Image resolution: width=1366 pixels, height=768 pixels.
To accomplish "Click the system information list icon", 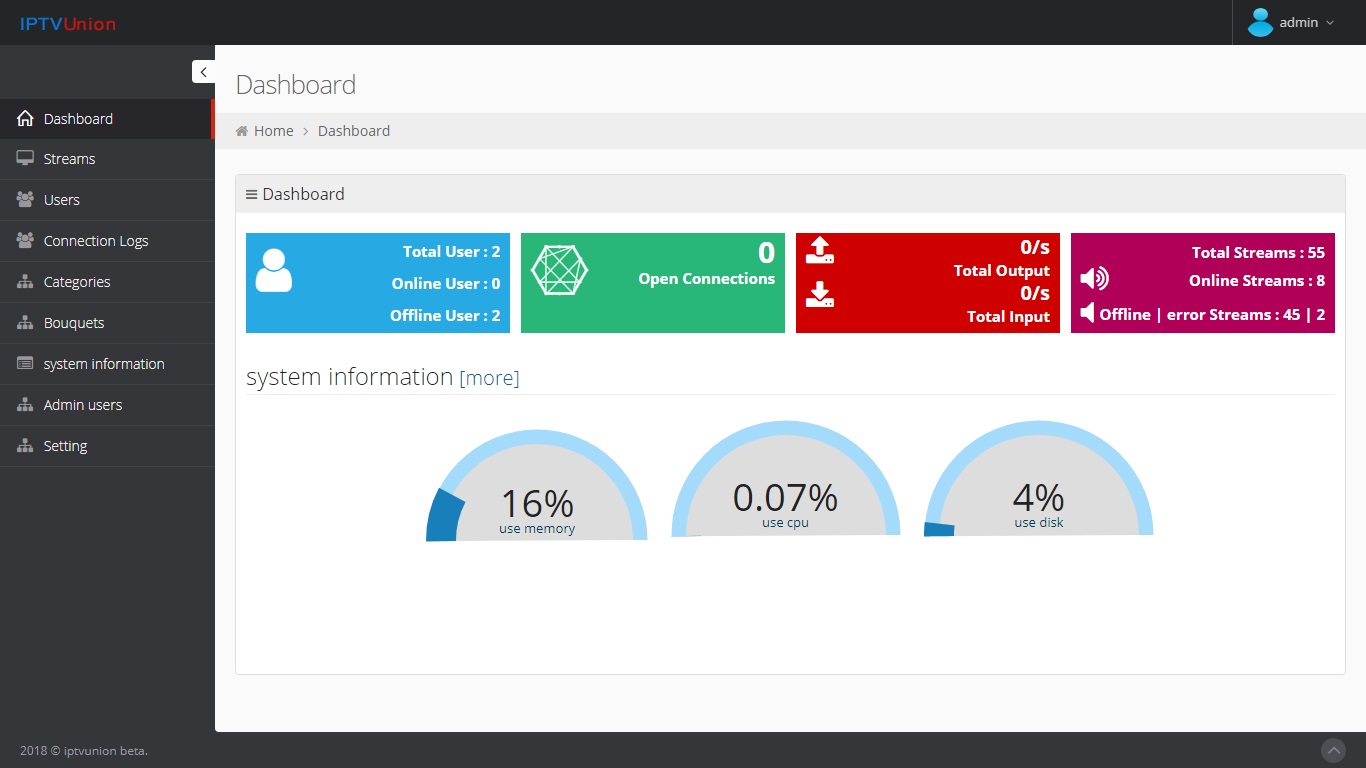I will point(25,364).
